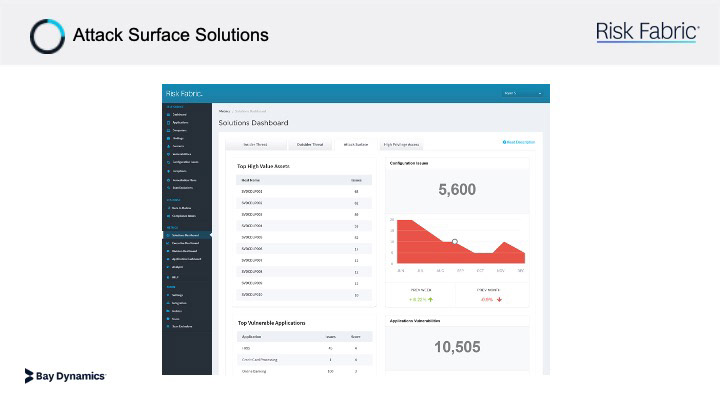Open Settings under the admin section
Screen dimensions: 720x405
[x=178, y=295]
